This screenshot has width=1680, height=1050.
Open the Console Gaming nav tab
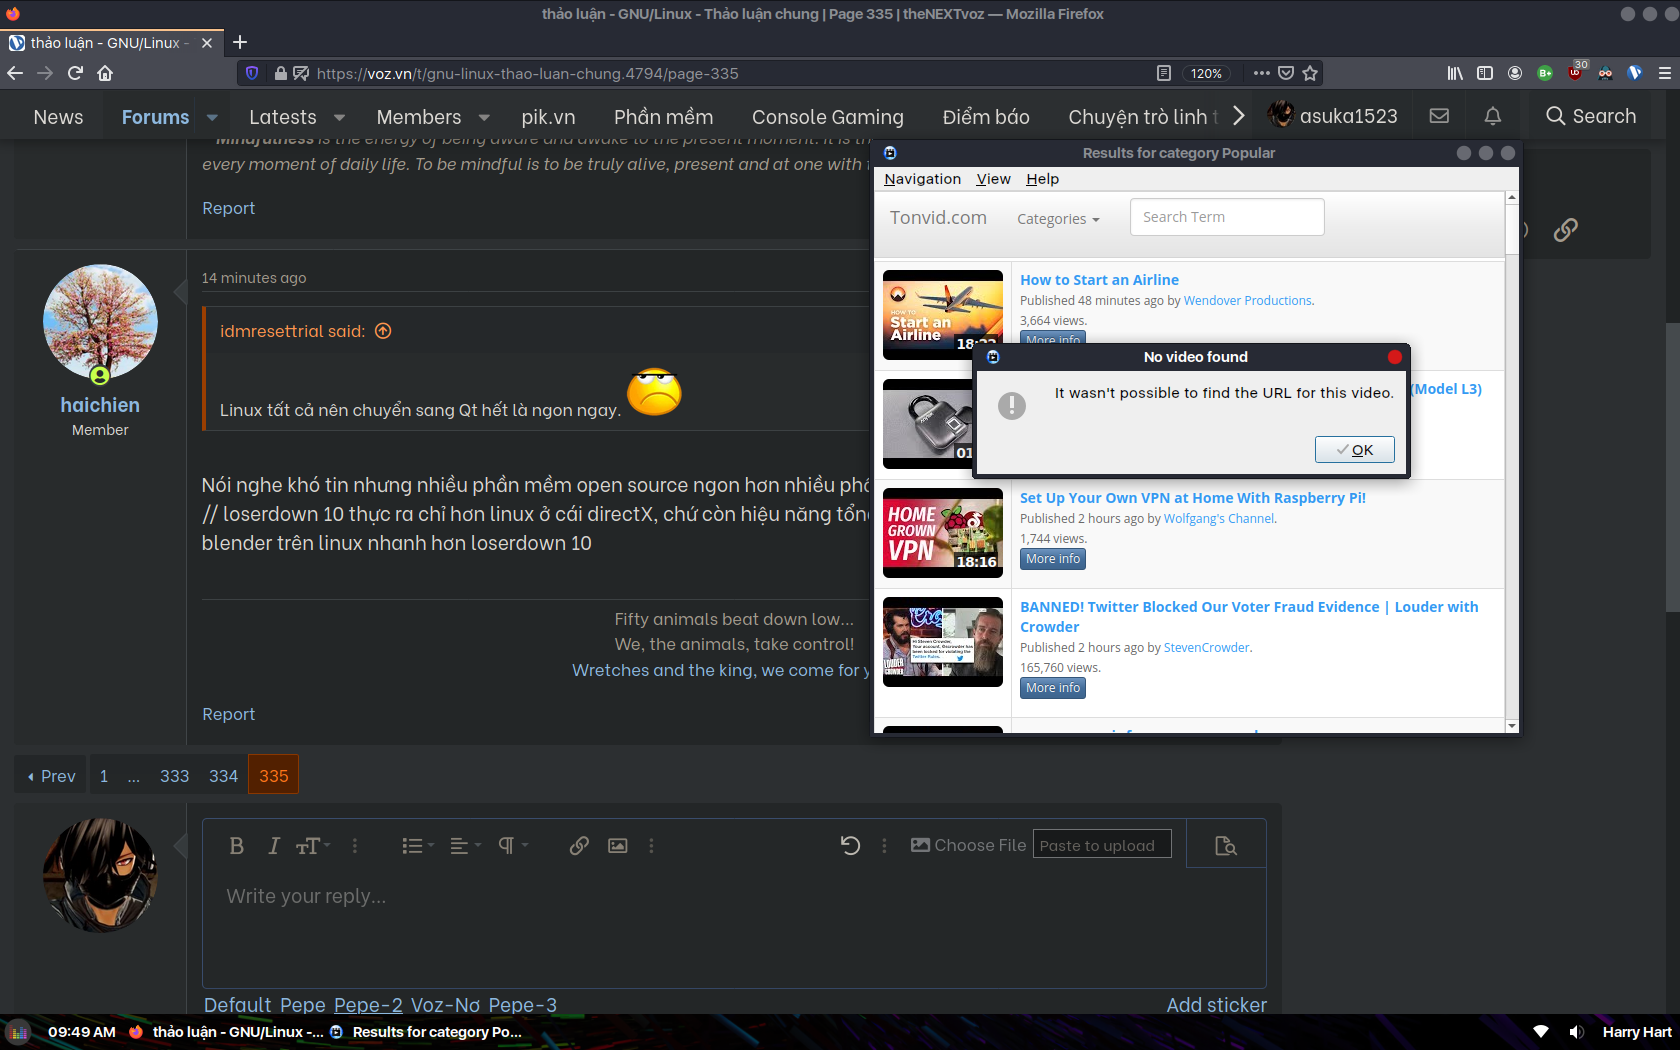pyautogui.click(x=828, y=117)
